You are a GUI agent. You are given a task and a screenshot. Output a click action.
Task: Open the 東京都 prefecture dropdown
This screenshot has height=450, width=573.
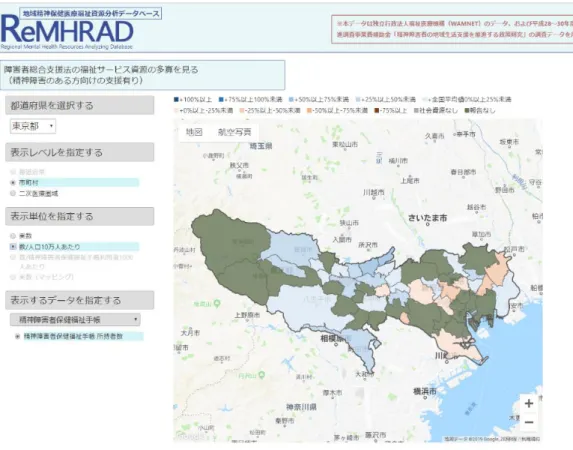pos(33,126)
